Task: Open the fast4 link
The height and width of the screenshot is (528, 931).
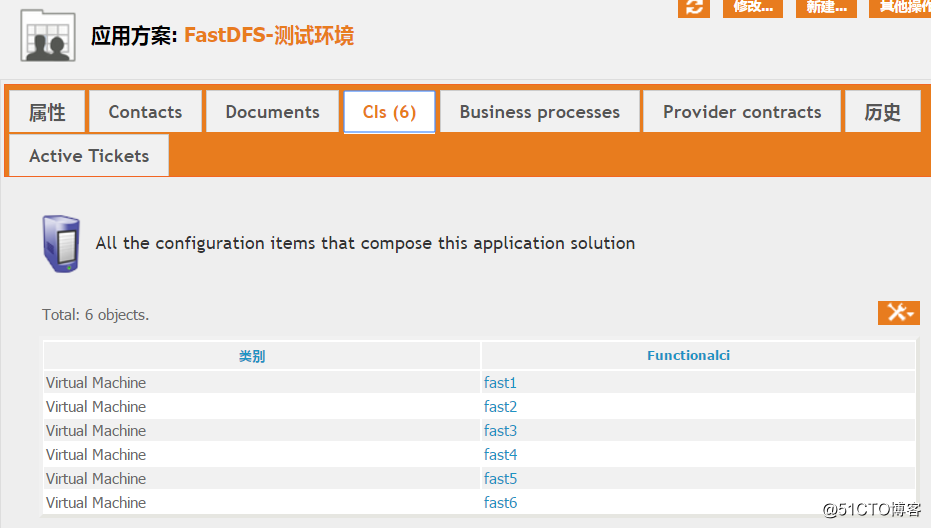Action: point(500,454)
